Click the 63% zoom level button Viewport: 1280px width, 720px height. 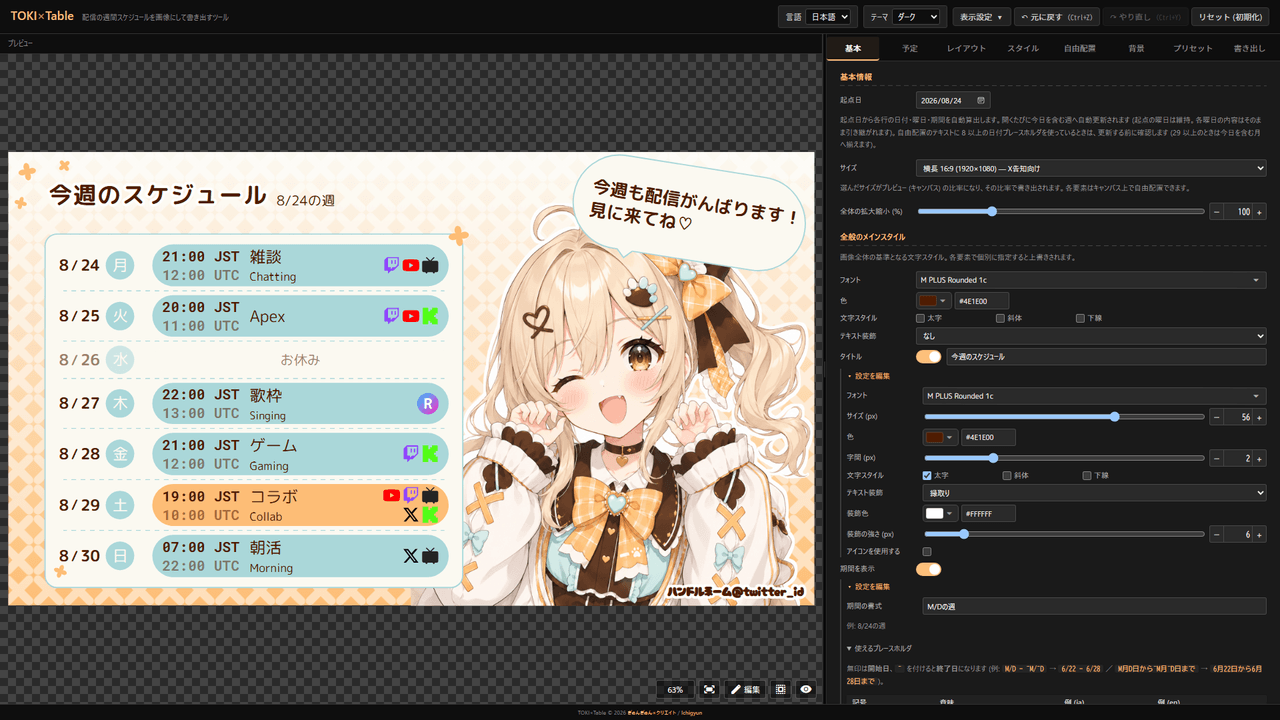[x=675, y=689]
